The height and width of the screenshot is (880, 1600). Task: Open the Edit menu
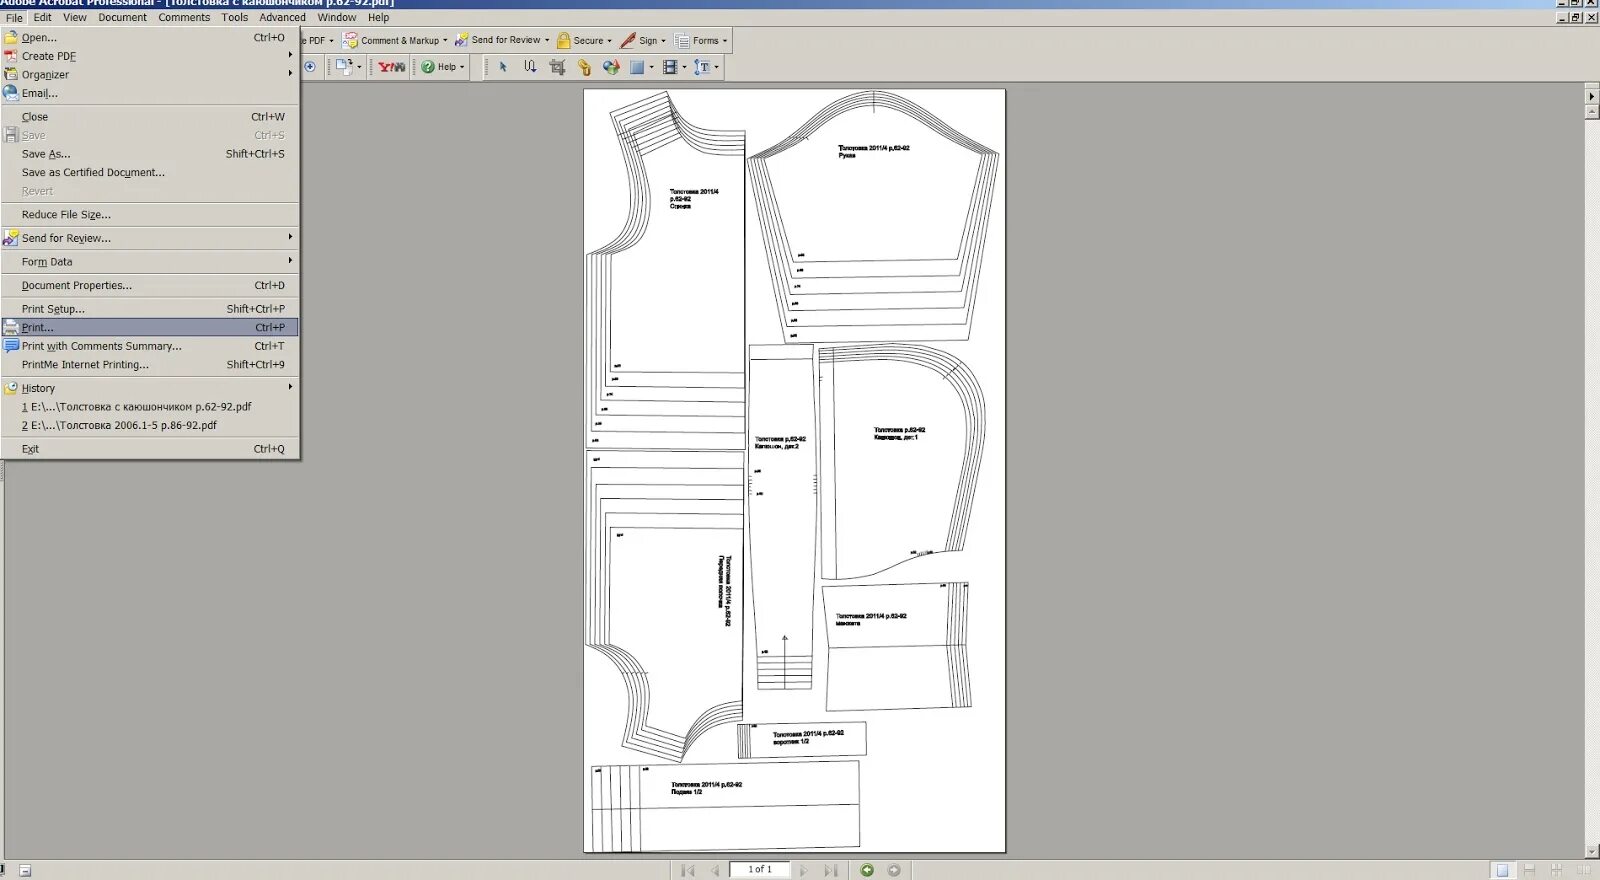(42, 17)
